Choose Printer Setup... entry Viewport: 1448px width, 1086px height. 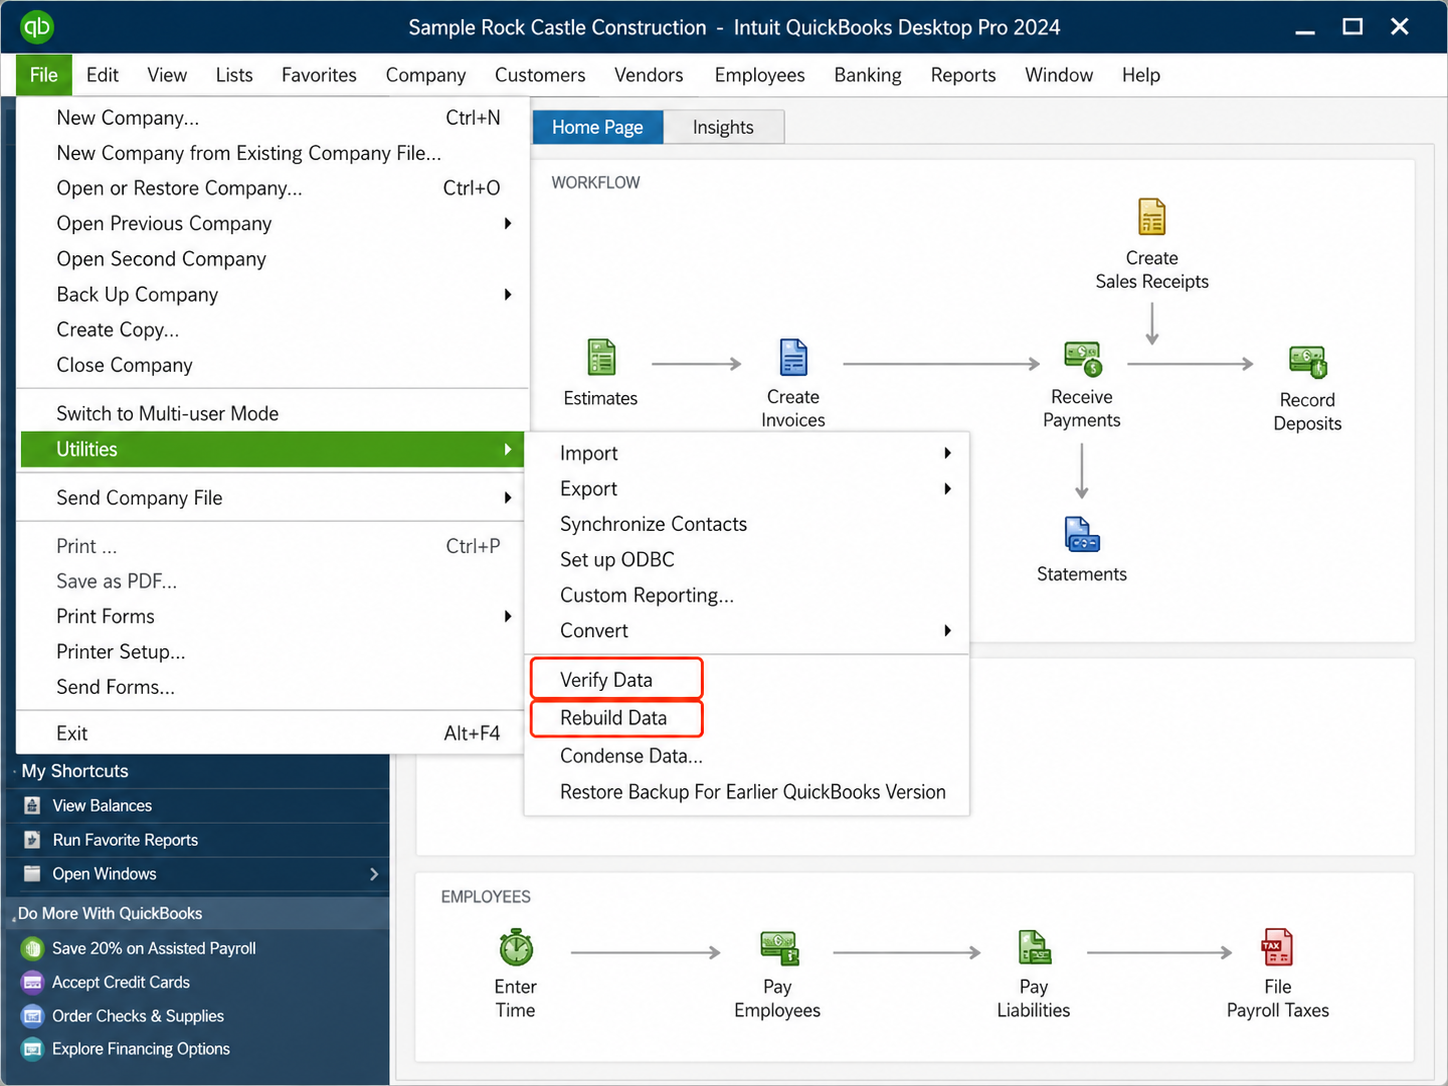click(x=272, y=652)
